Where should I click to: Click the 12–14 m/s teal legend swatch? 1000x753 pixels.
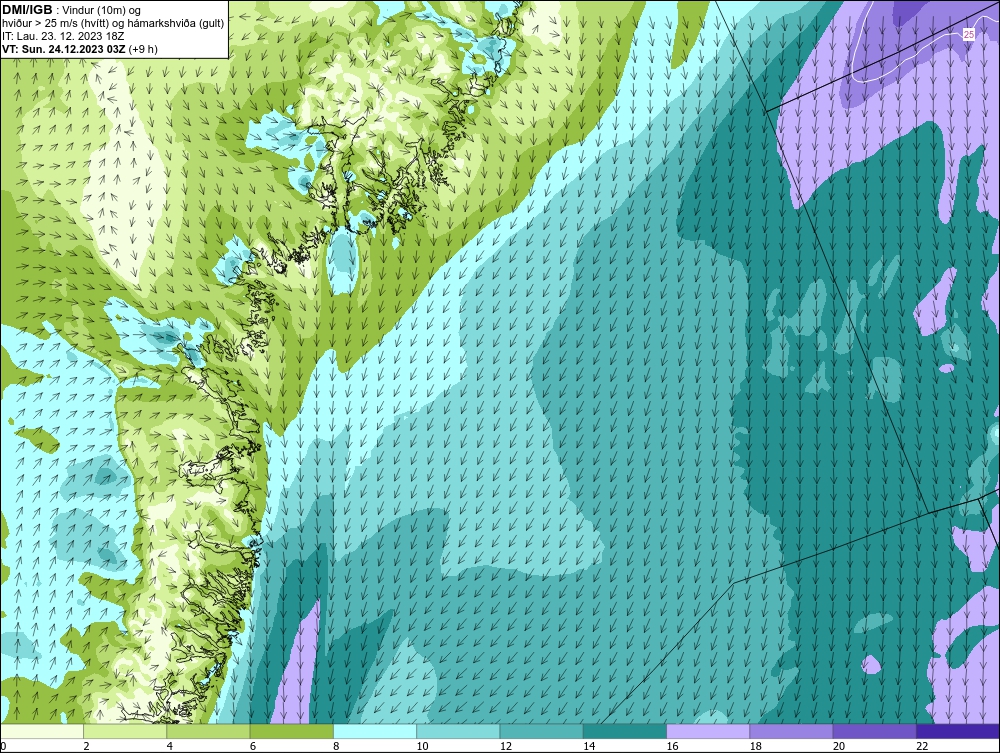pyautogui.click(x=541, y=731)
